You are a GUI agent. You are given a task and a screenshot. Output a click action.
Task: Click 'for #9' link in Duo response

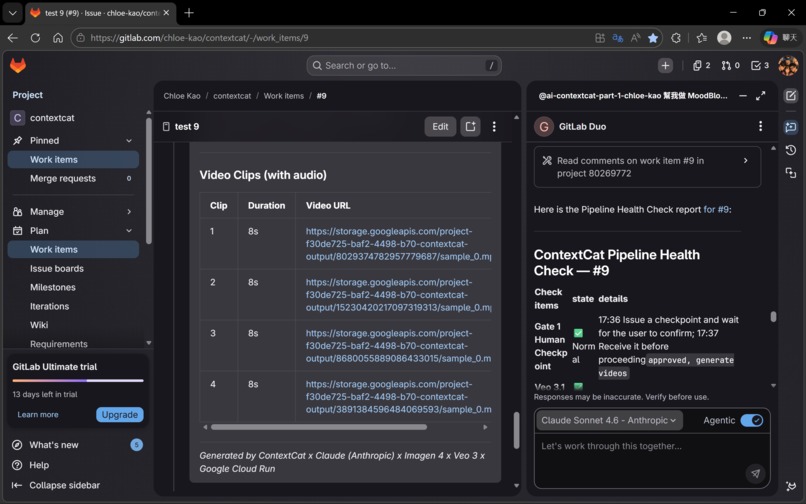[x=717, y=209]
